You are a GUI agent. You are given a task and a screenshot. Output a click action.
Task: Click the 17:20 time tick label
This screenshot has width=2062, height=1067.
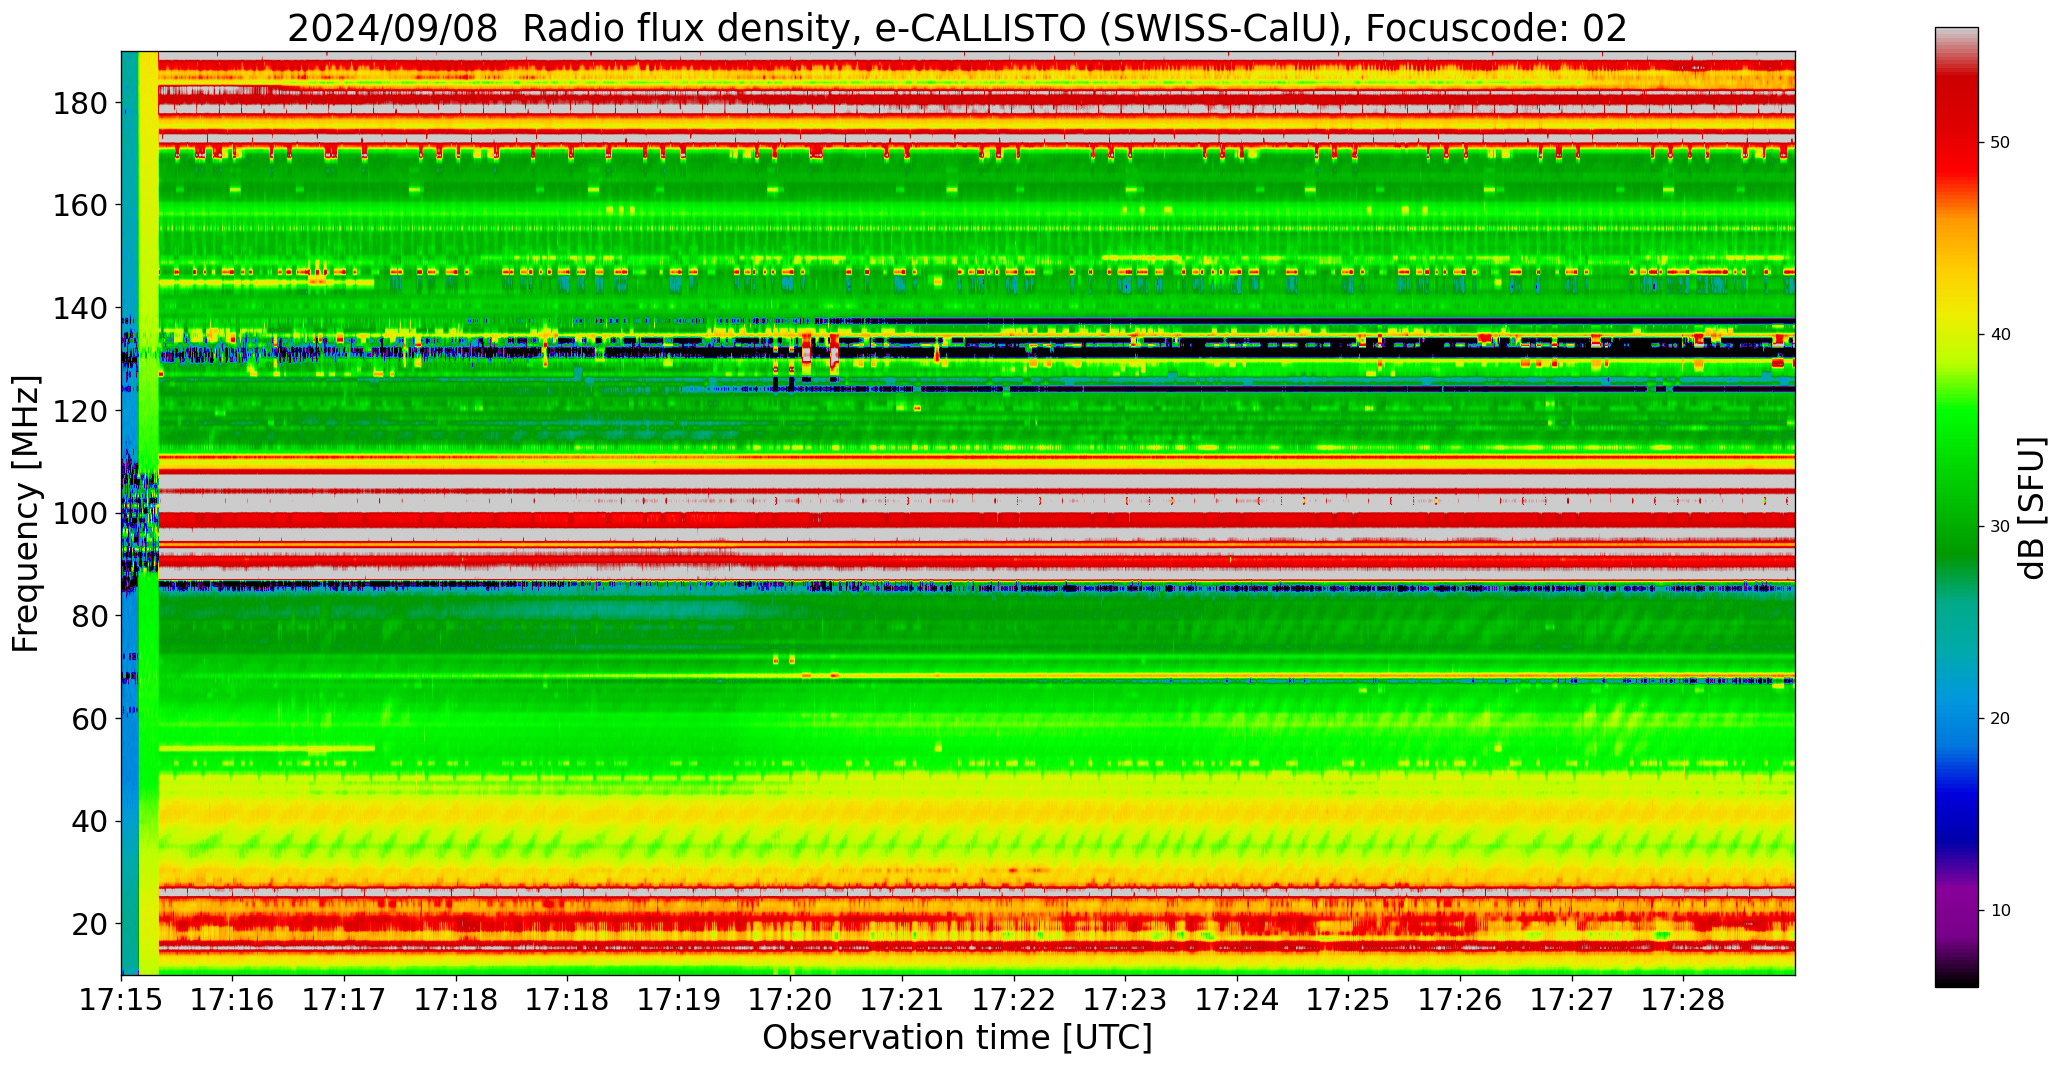(791, 999)
